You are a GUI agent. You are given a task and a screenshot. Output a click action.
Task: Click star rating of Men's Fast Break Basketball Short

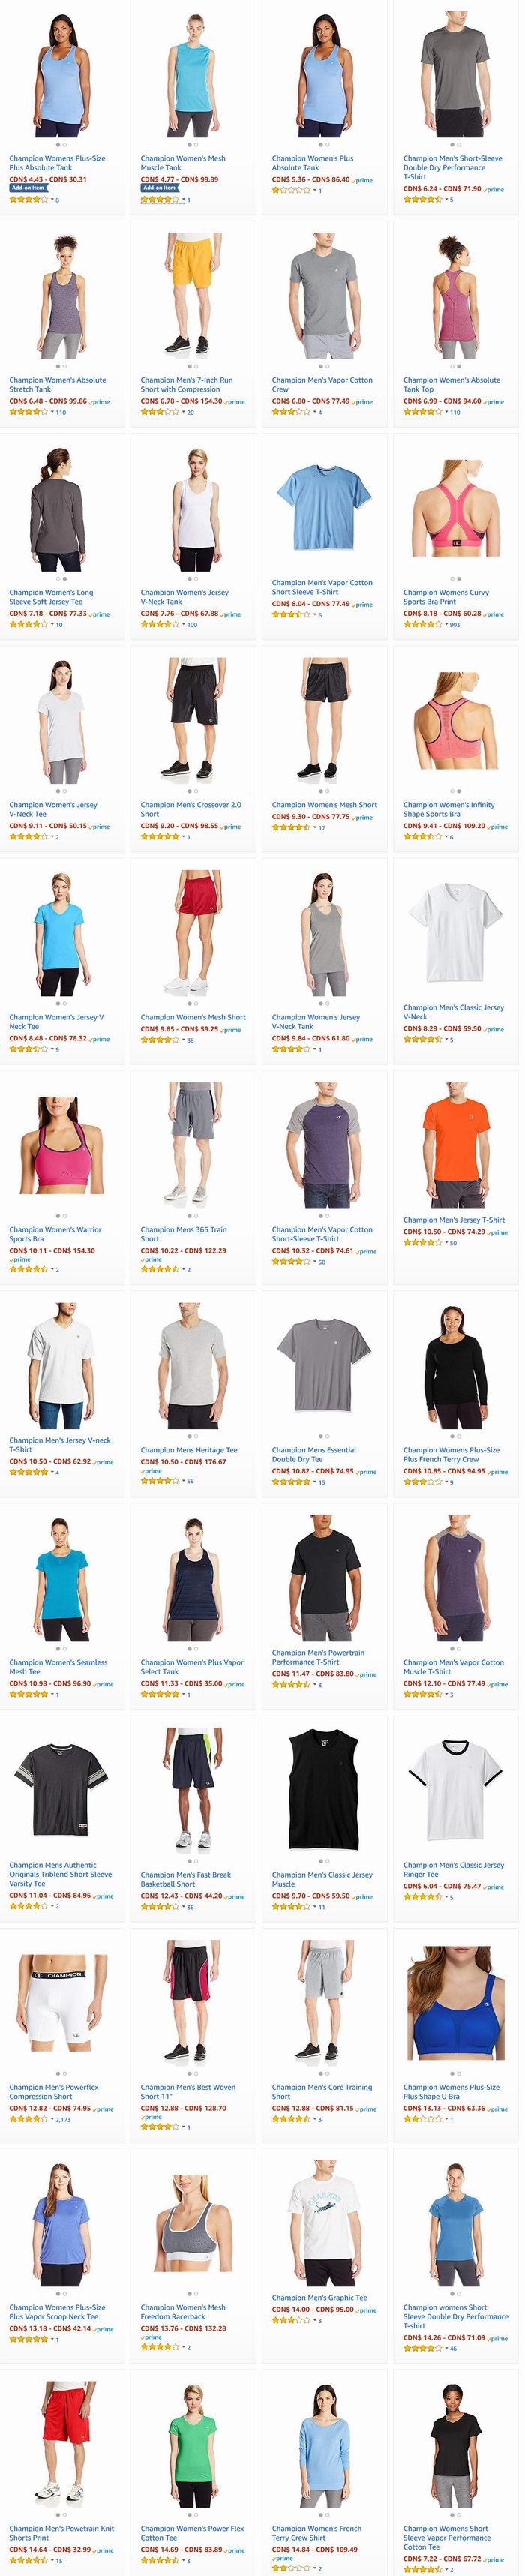click(160, 1907)
